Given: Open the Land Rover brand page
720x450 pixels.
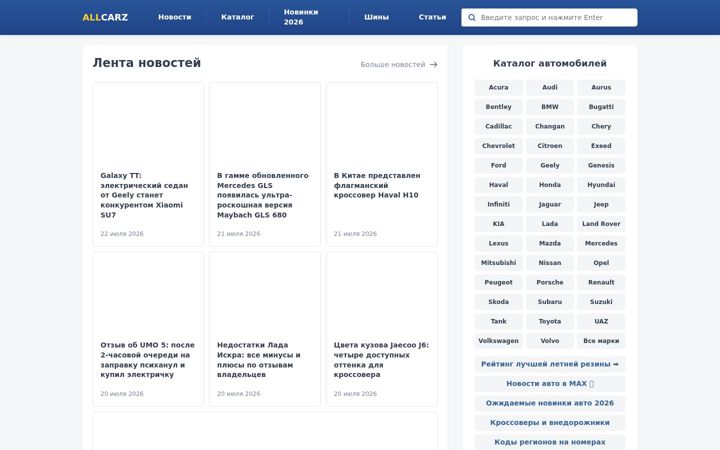Looking at the screenshot, I should [x=601, y=224].
